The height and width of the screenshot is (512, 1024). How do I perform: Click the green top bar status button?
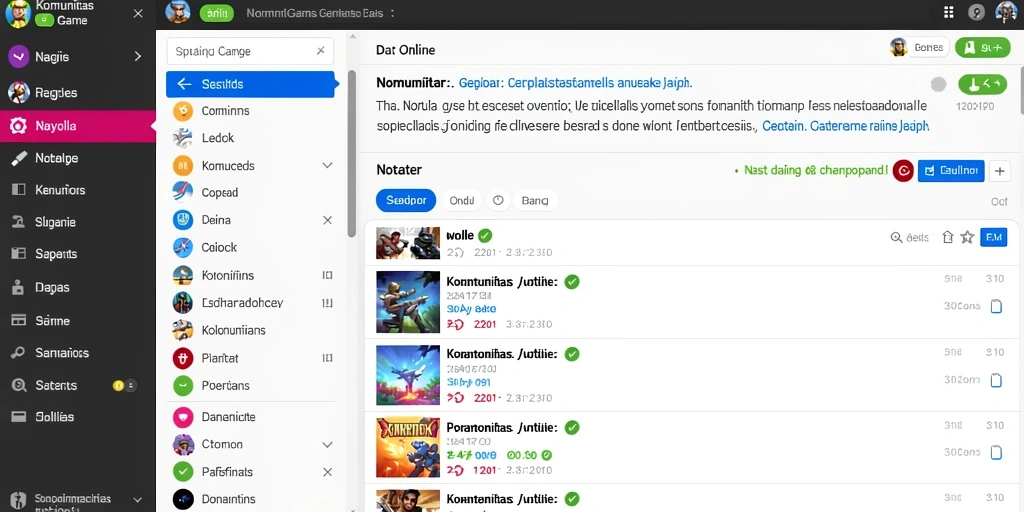(217, 12)
